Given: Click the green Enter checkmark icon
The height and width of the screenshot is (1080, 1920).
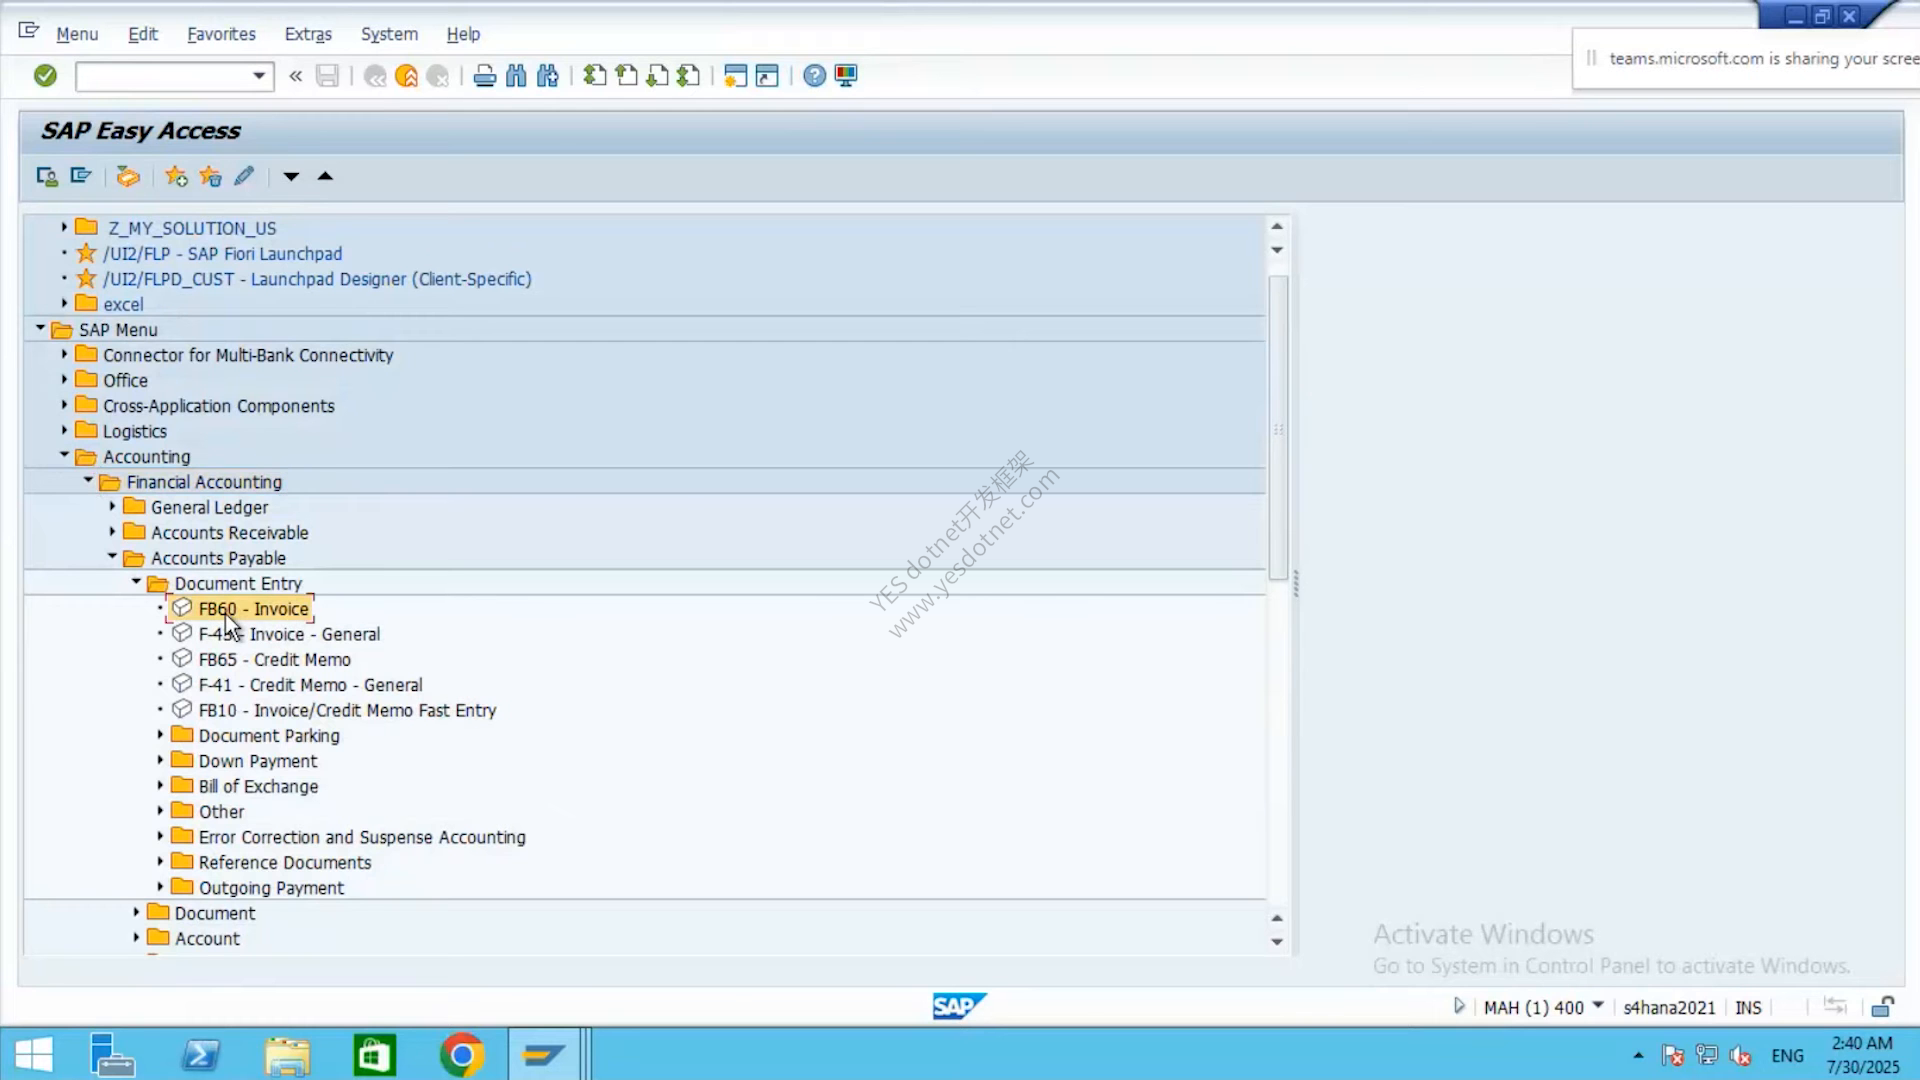Looking at the screenshot, I should [x=45, y=76].
